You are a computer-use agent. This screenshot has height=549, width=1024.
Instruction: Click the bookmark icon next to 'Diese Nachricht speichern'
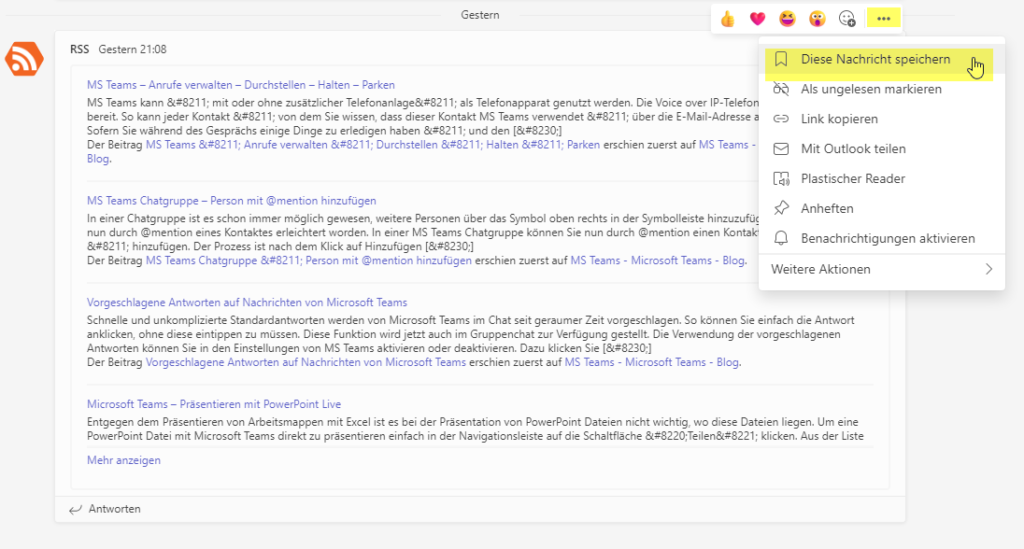[x=780, y=59]
